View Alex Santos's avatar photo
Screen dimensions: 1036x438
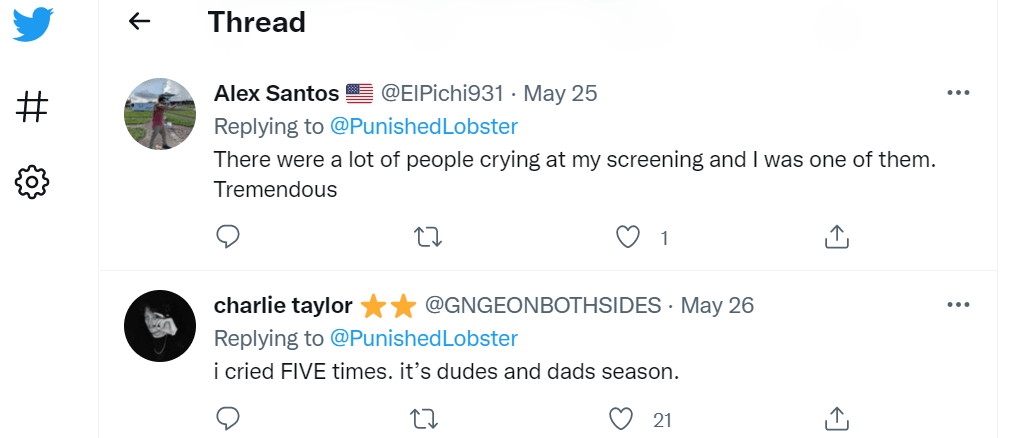click(x=160, y=114)
